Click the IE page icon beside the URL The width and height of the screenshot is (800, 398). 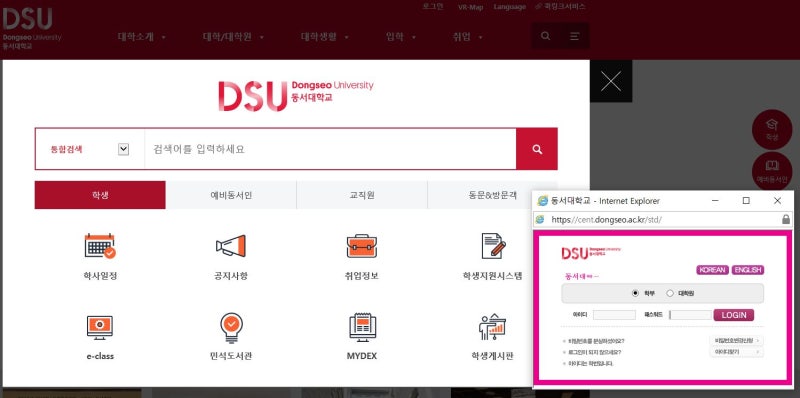click(x=540, y=219)
